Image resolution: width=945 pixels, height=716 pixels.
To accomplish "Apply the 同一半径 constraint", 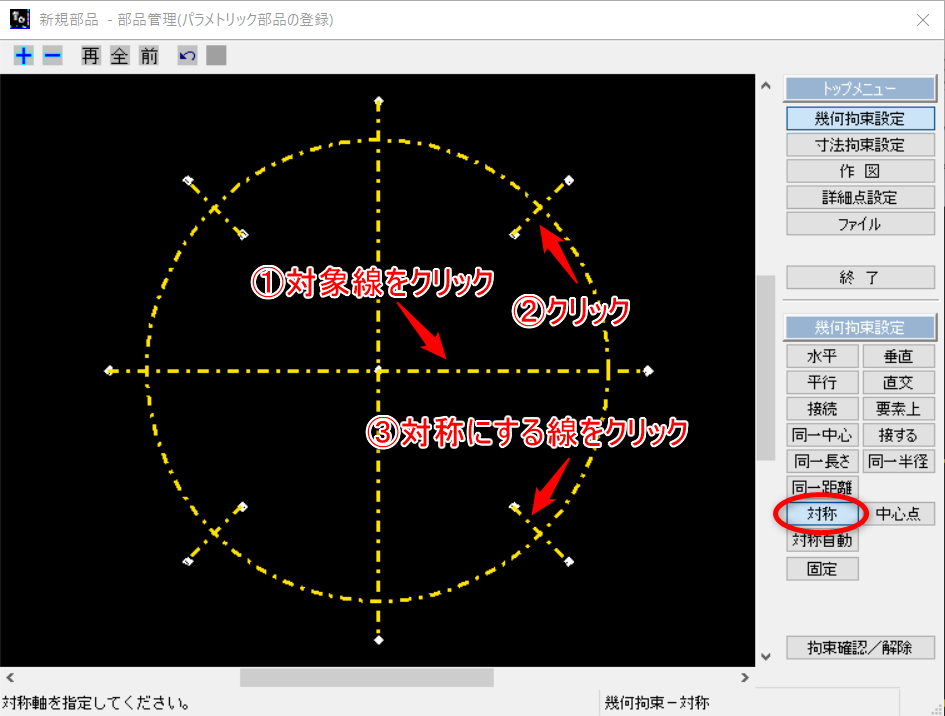I will pyautogui.click(x=899, y=461).
